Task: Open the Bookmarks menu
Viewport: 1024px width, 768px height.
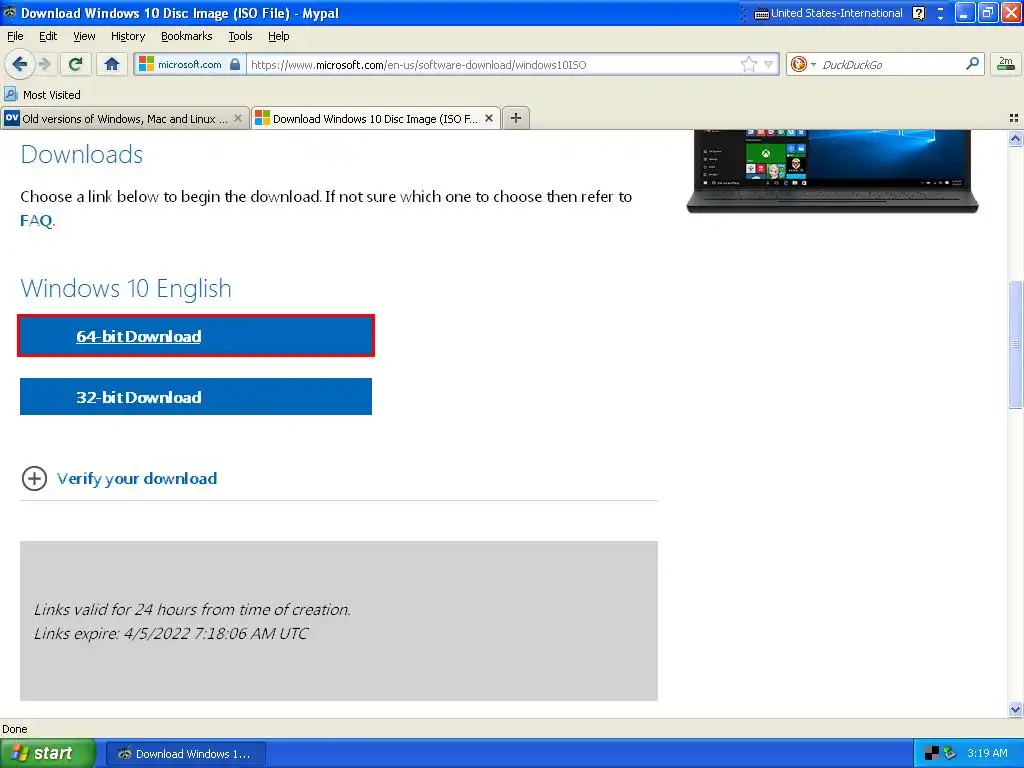Action: (x=187, y=36)
